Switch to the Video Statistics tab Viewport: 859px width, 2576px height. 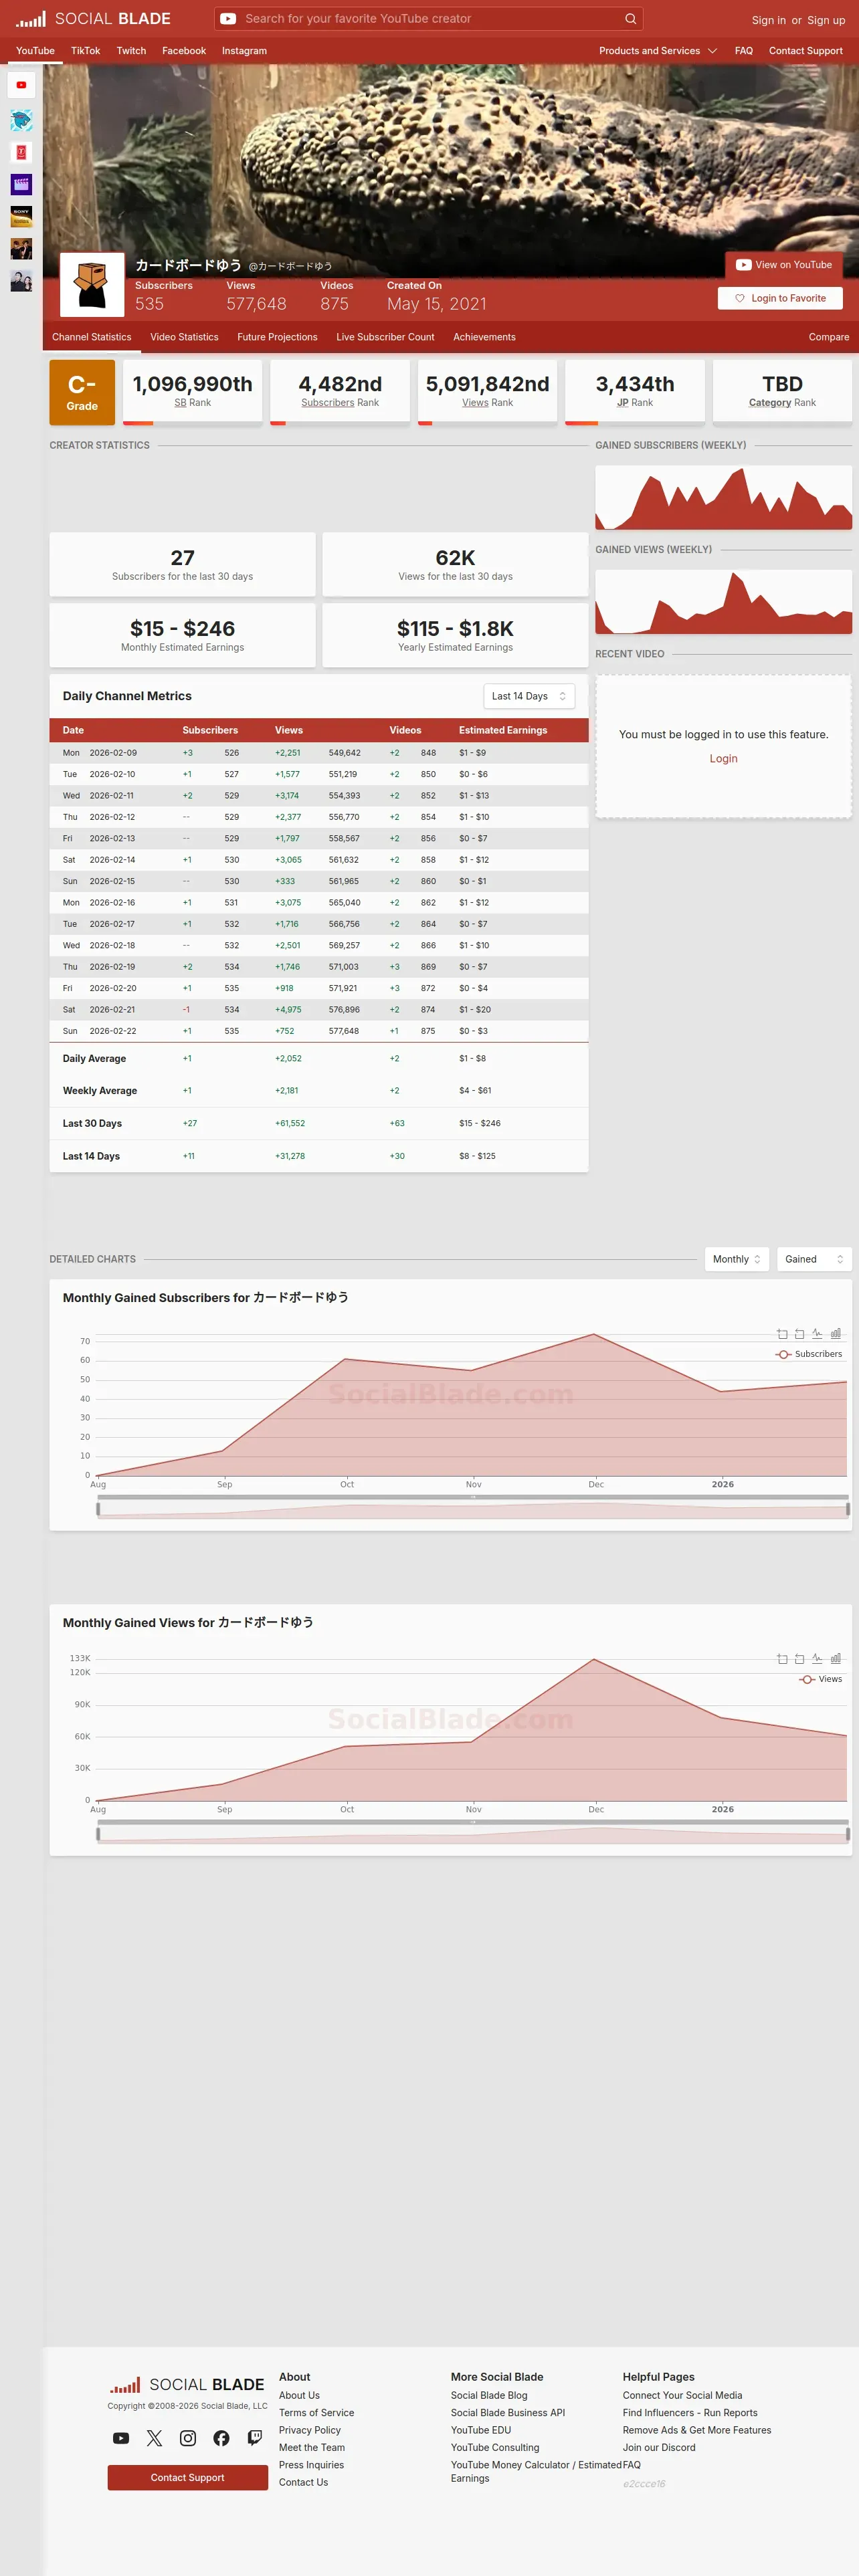(x=184, y=337)
